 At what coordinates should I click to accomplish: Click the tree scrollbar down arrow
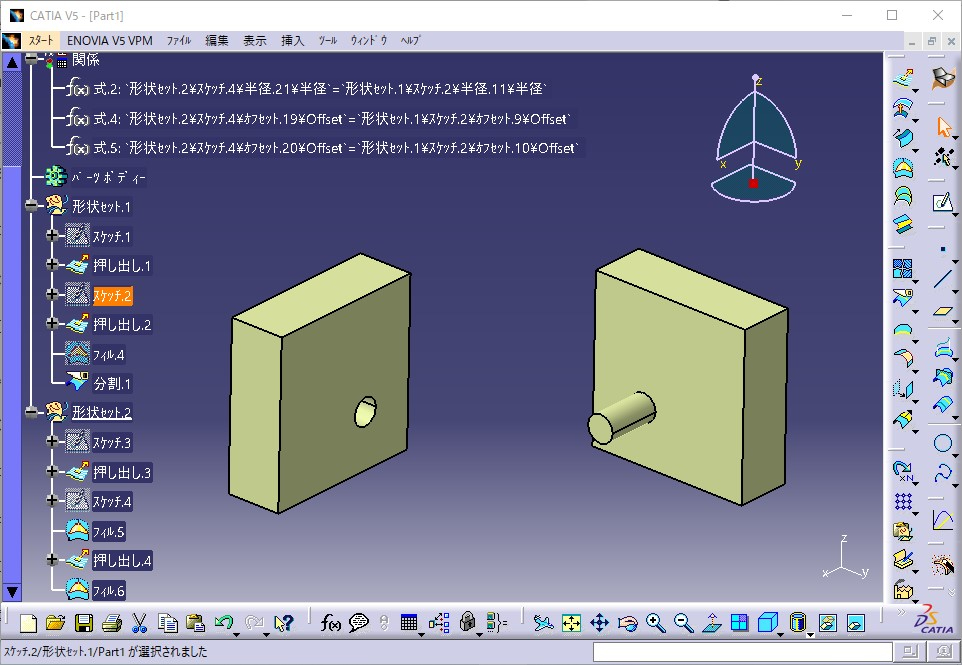click(x=12, y=592)
